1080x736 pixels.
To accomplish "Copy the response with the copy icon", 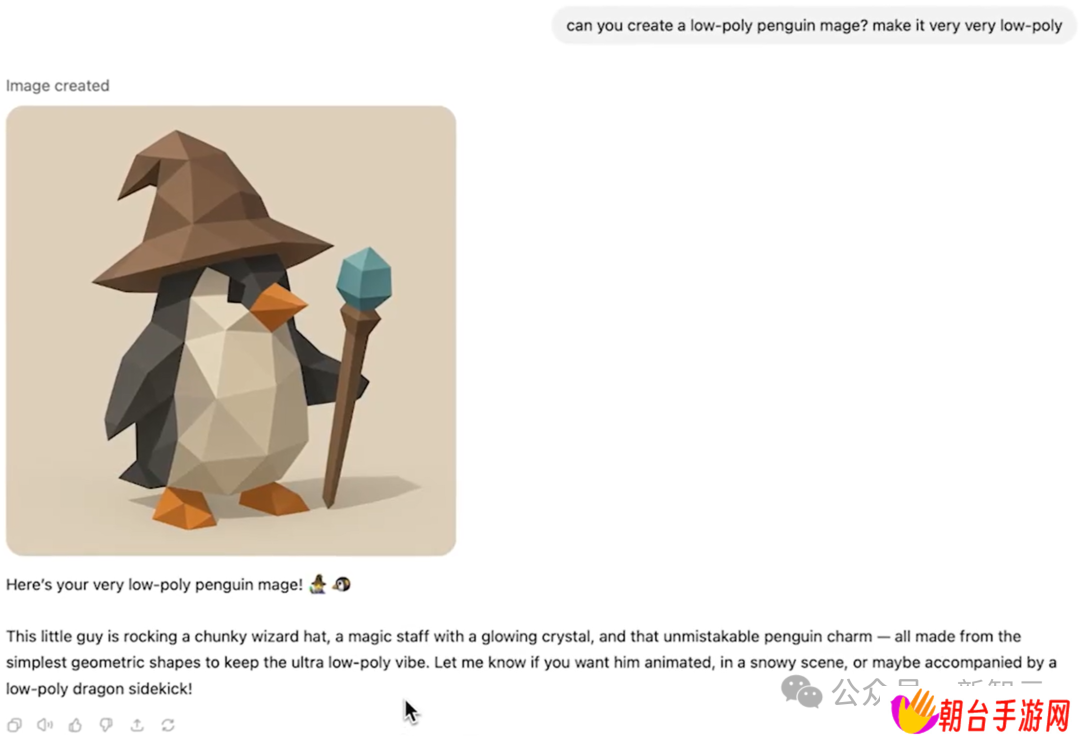I will click(x=14, y=724).
